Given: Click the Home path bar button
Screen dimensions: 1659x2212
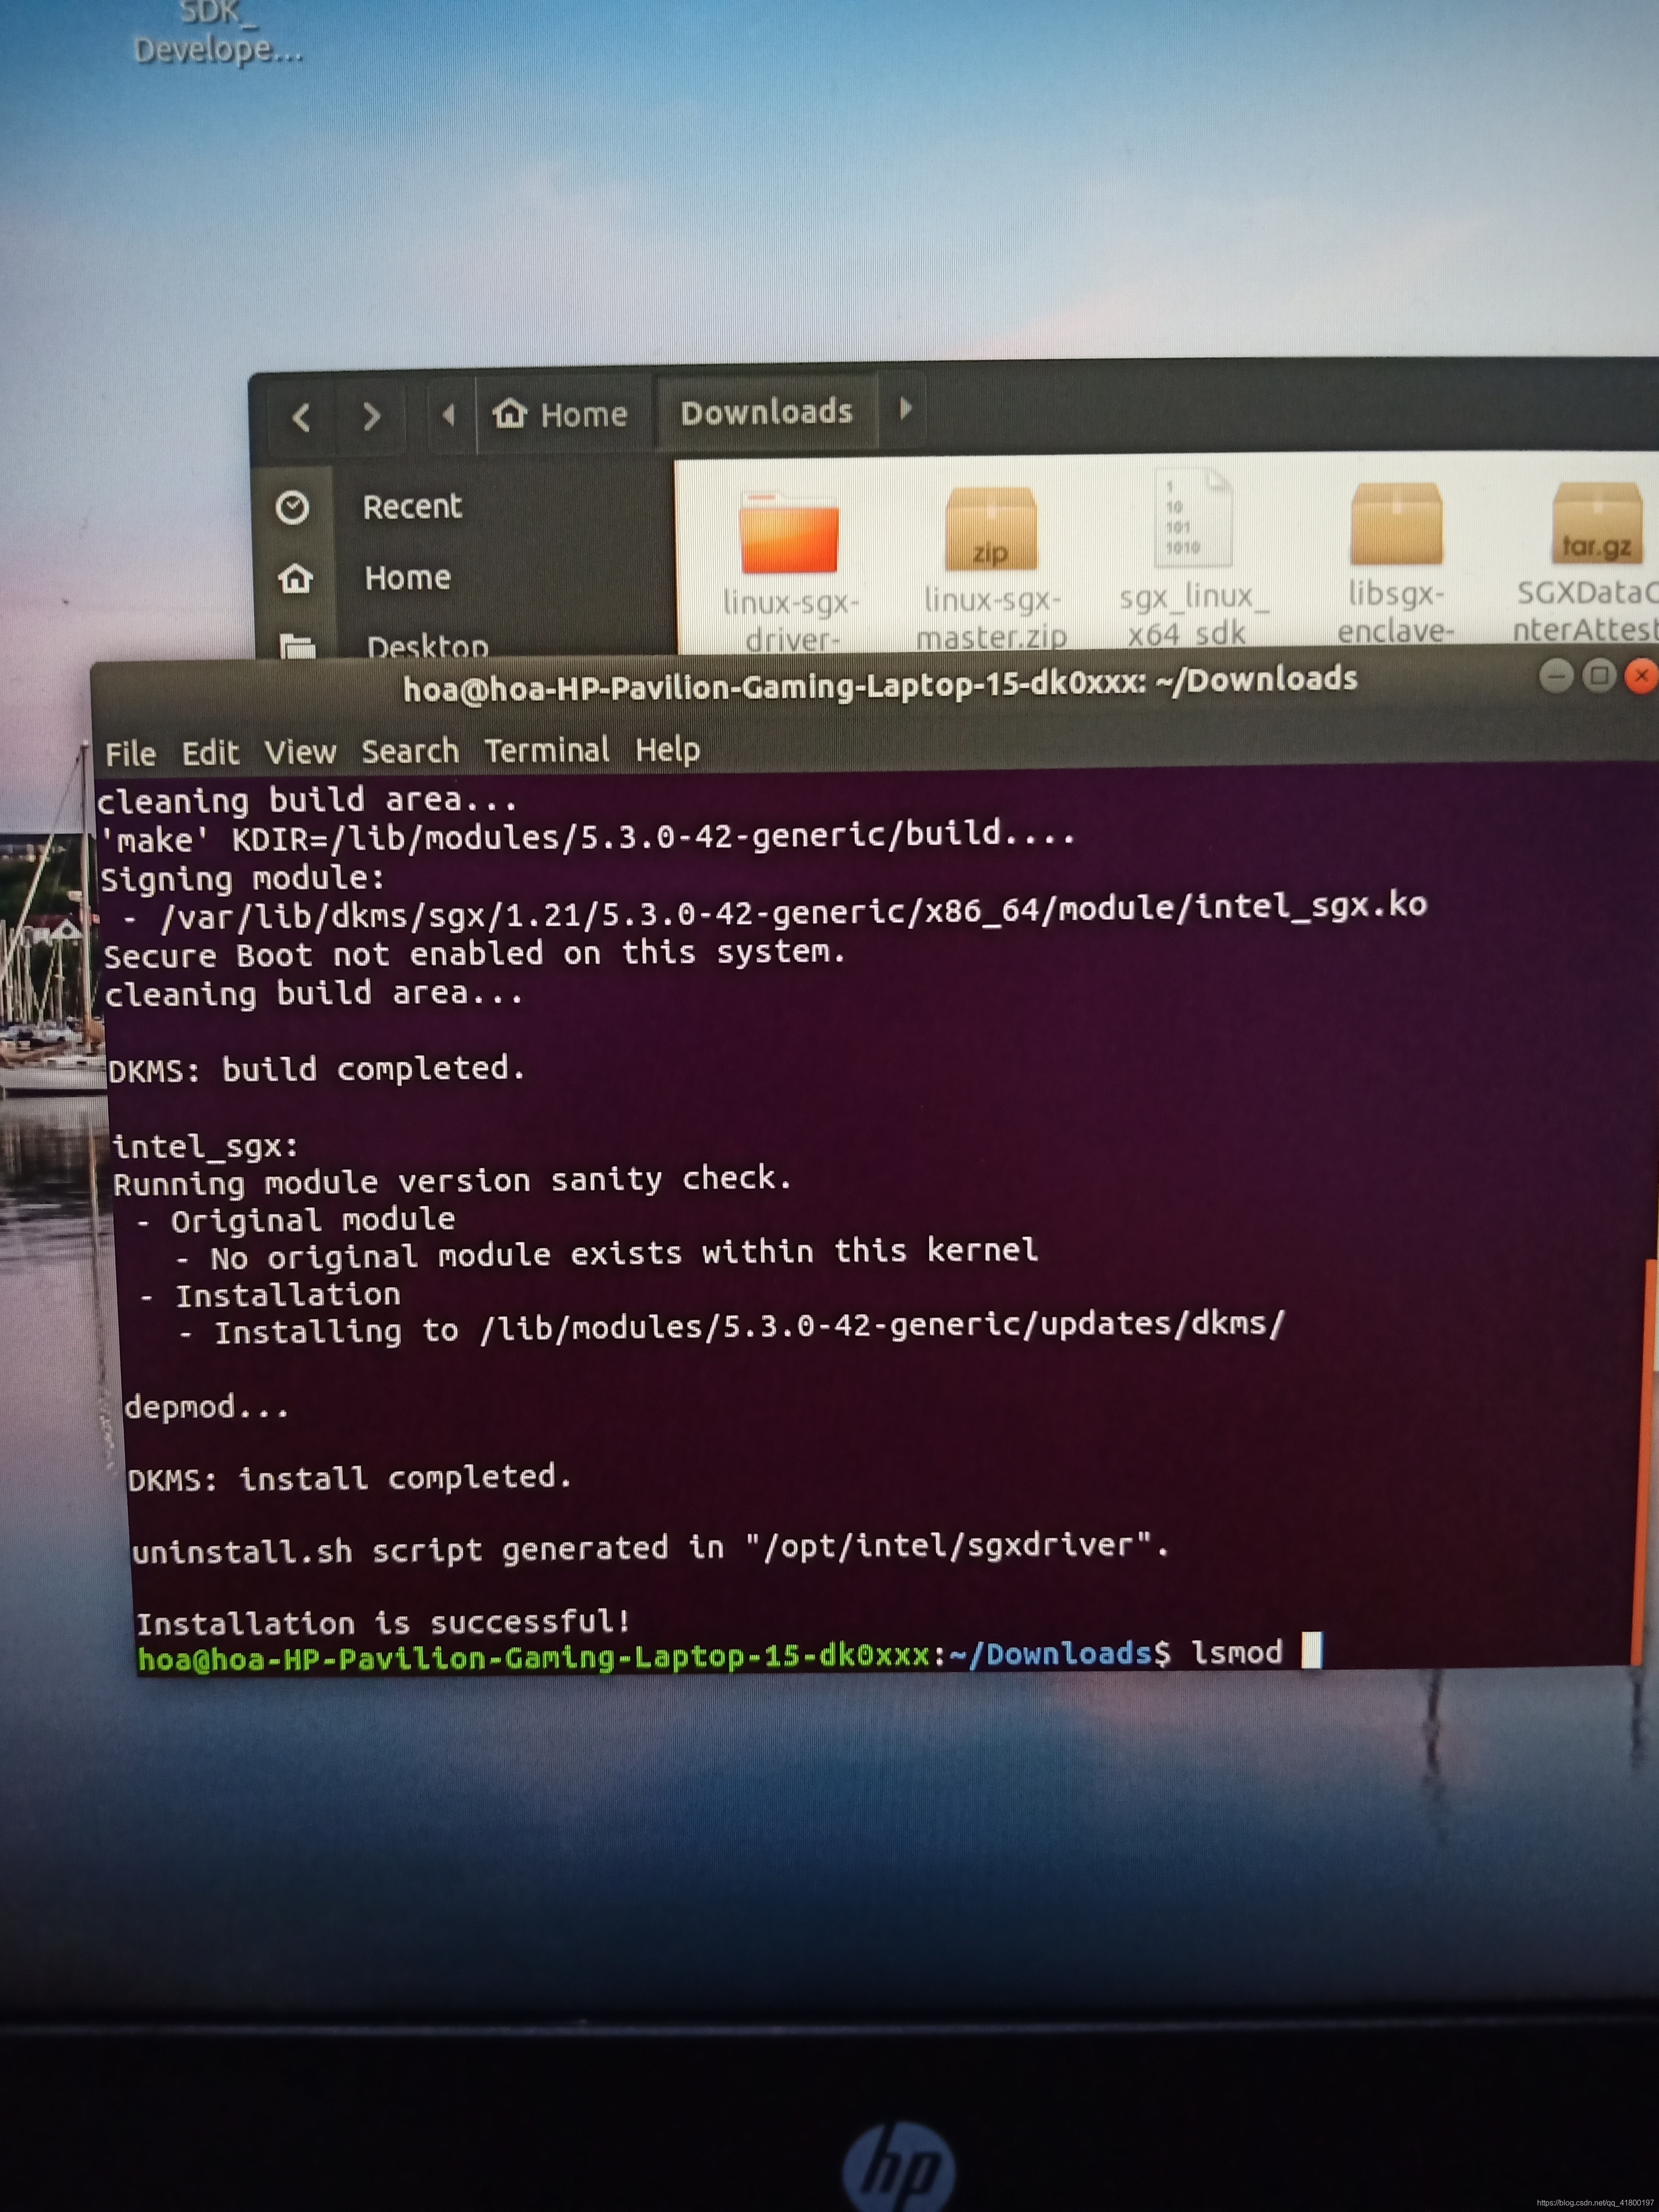Looking at the screenshot, I should (561, 414).
